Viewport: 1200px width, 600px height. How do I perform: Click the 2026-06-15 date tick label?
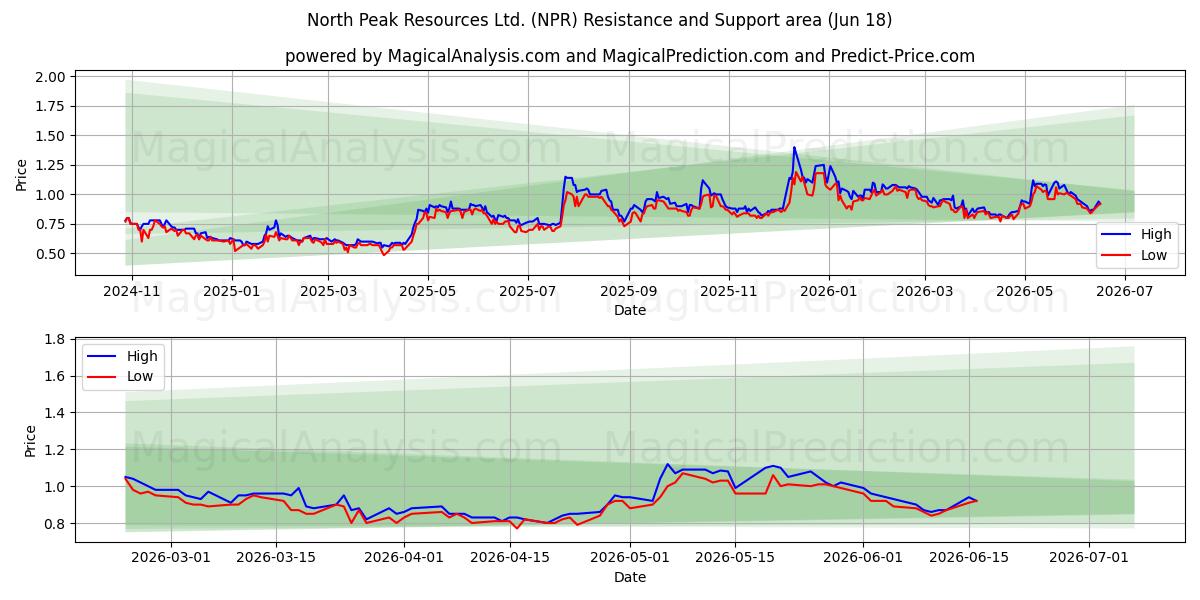968,558
